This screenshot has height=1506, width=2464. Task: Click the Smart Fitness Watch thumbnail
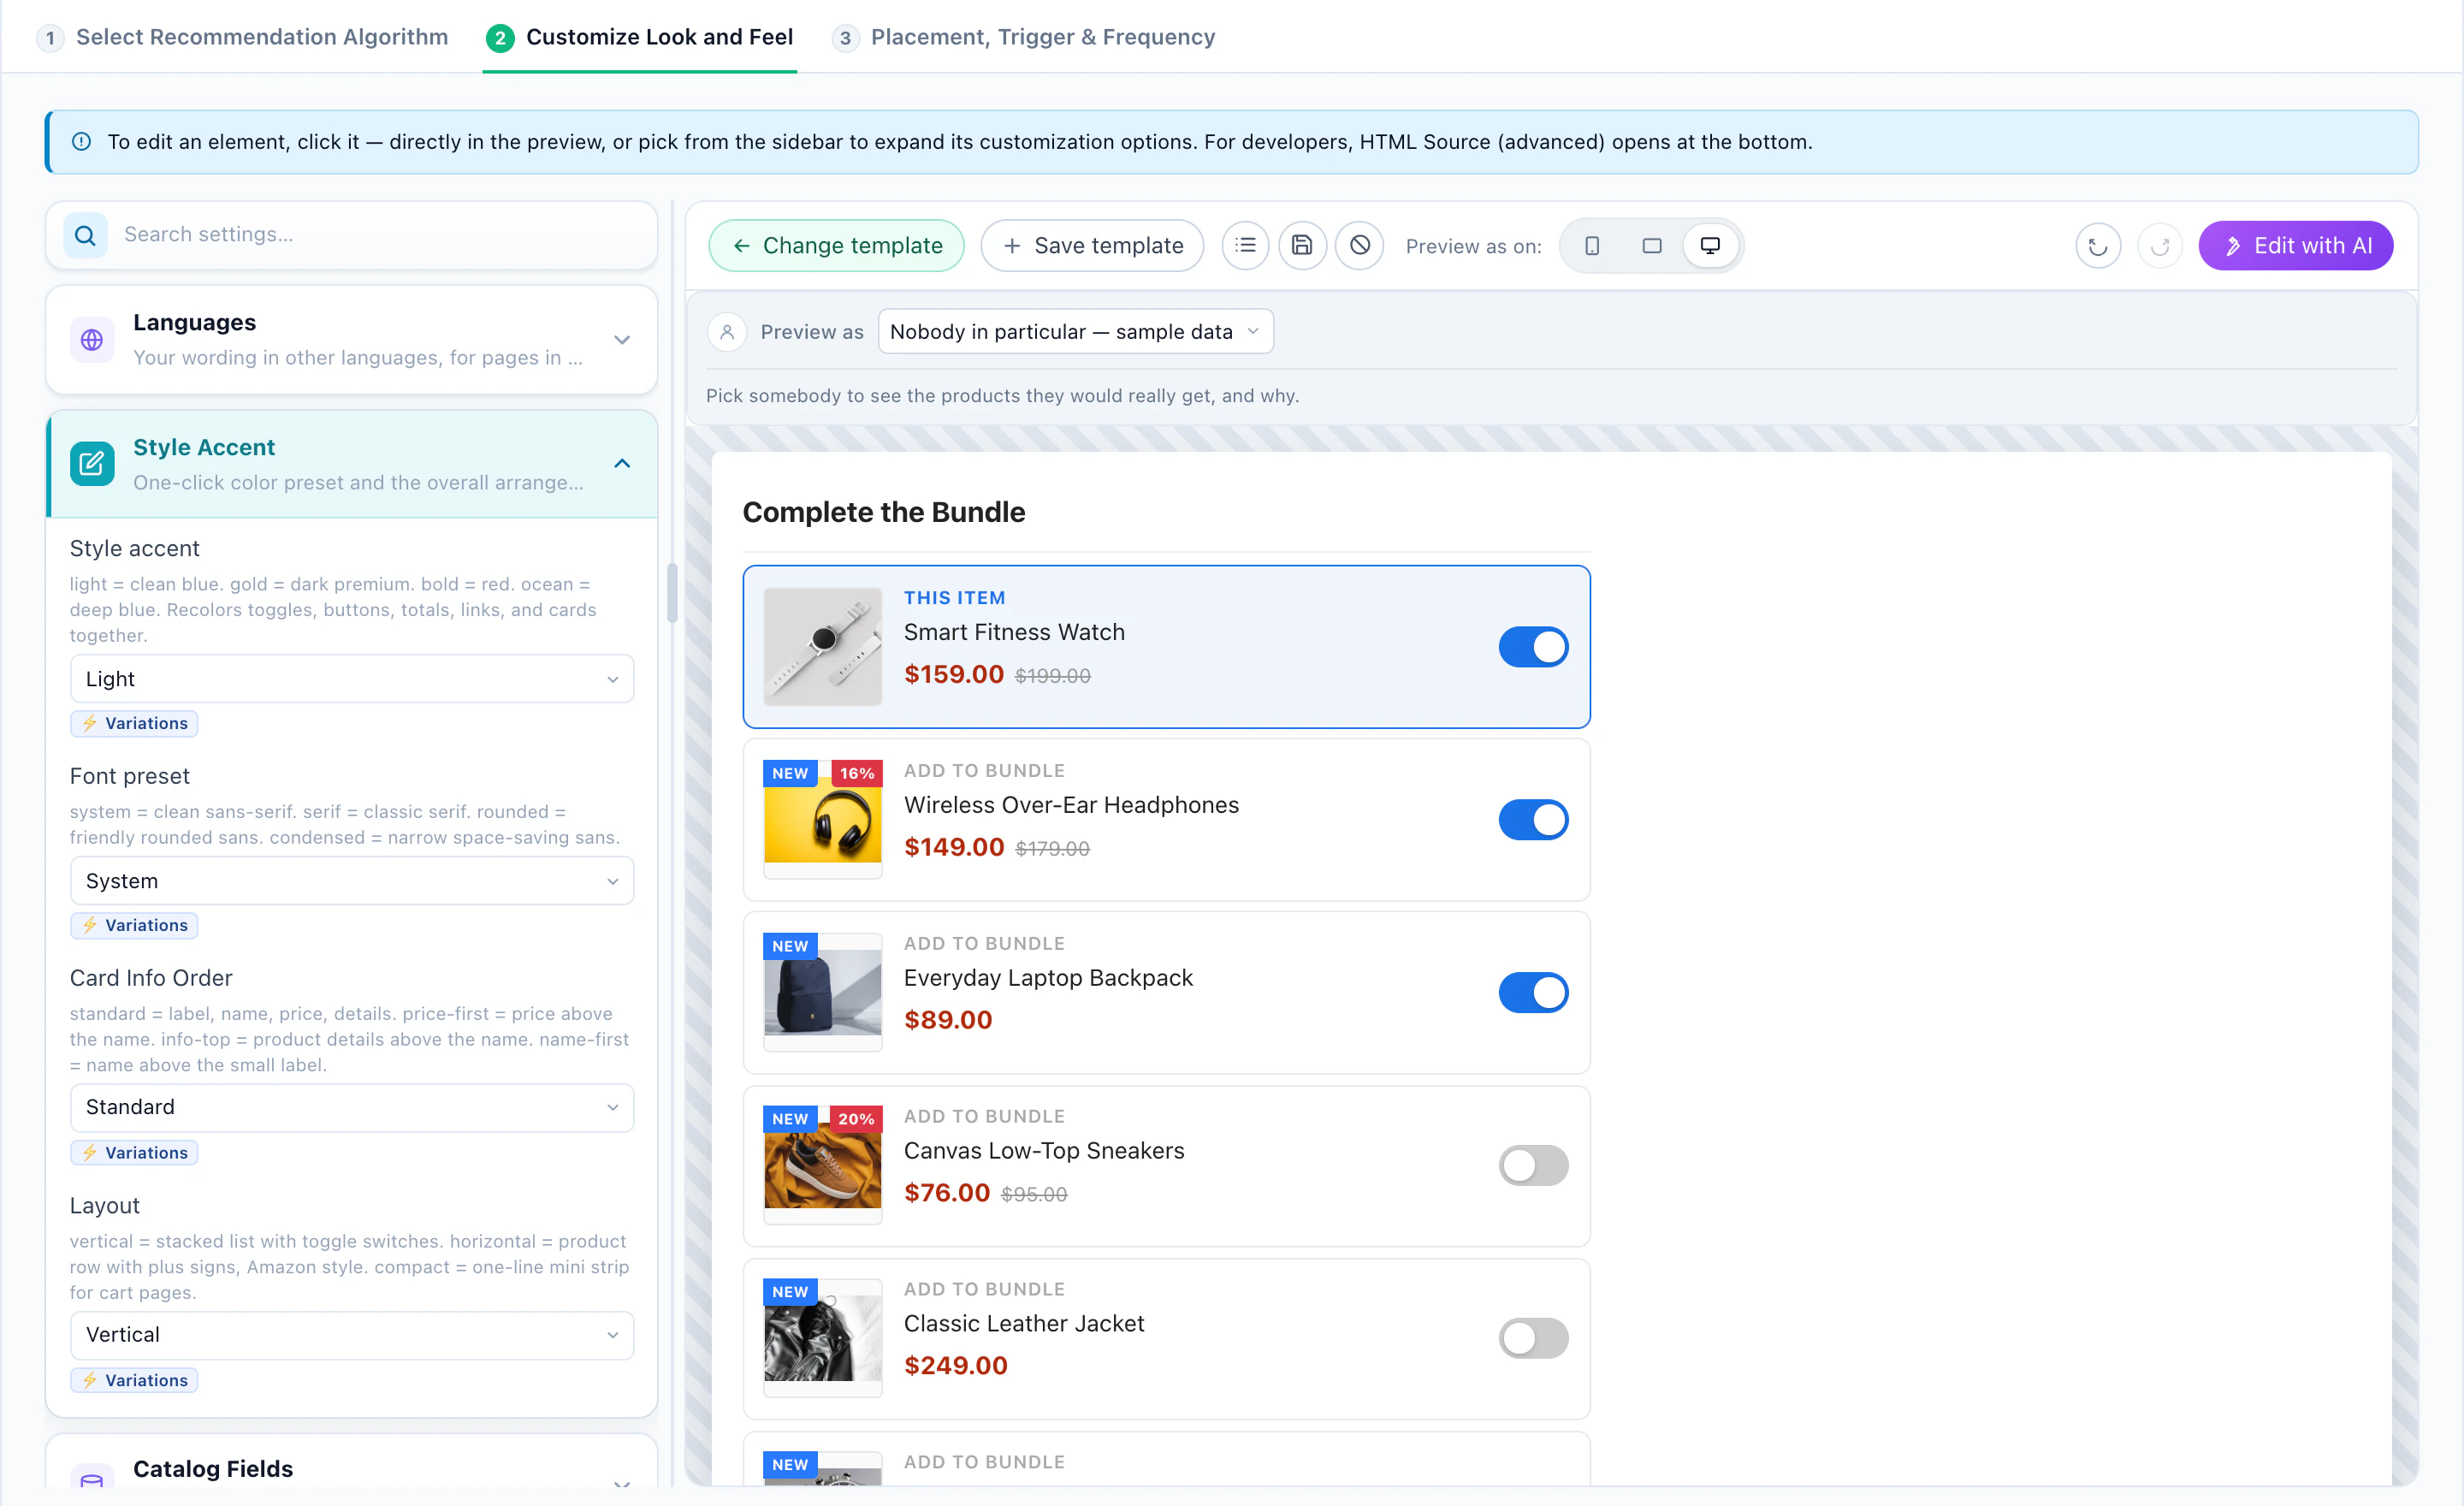click(x=823, y=647)
